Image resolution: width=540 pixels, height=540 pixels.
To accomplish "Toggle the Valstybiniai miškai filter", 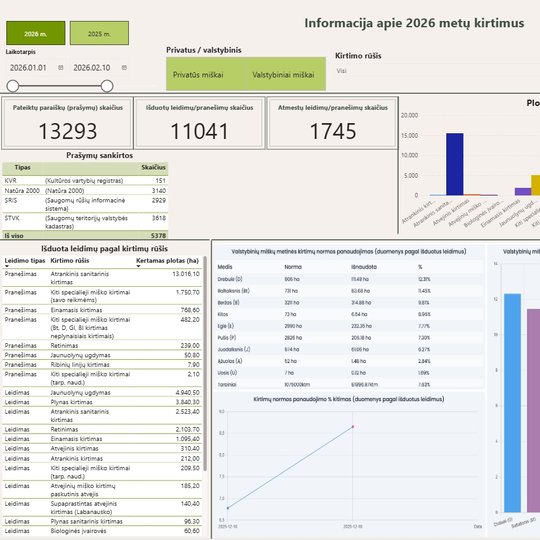I will pyautogui.click(x=283, y=75).
